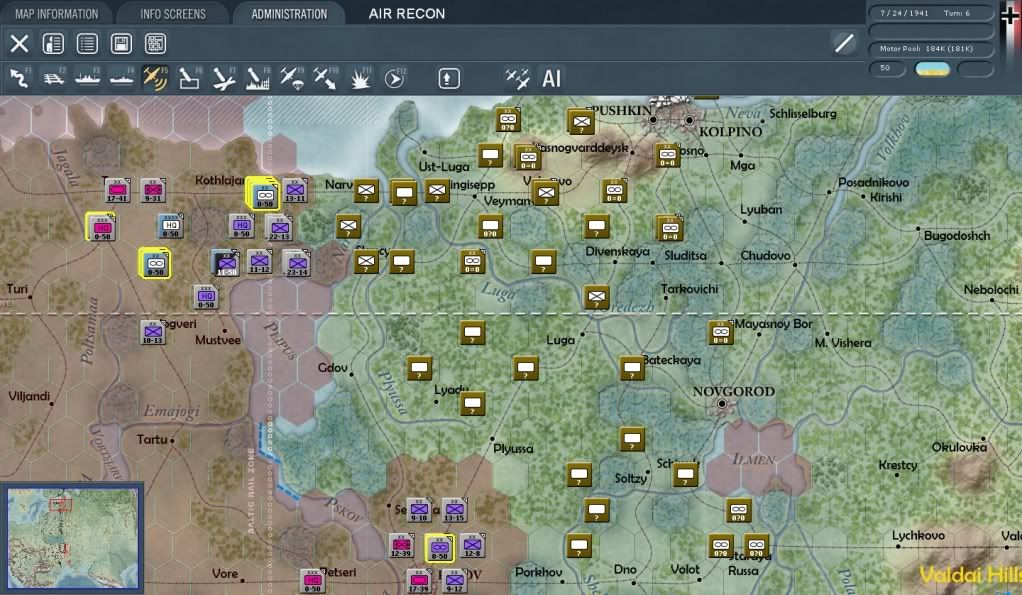Screen dimensions: 1022x595
Task: Select the purple infantry unit 11-12
Action: [259, 262]
